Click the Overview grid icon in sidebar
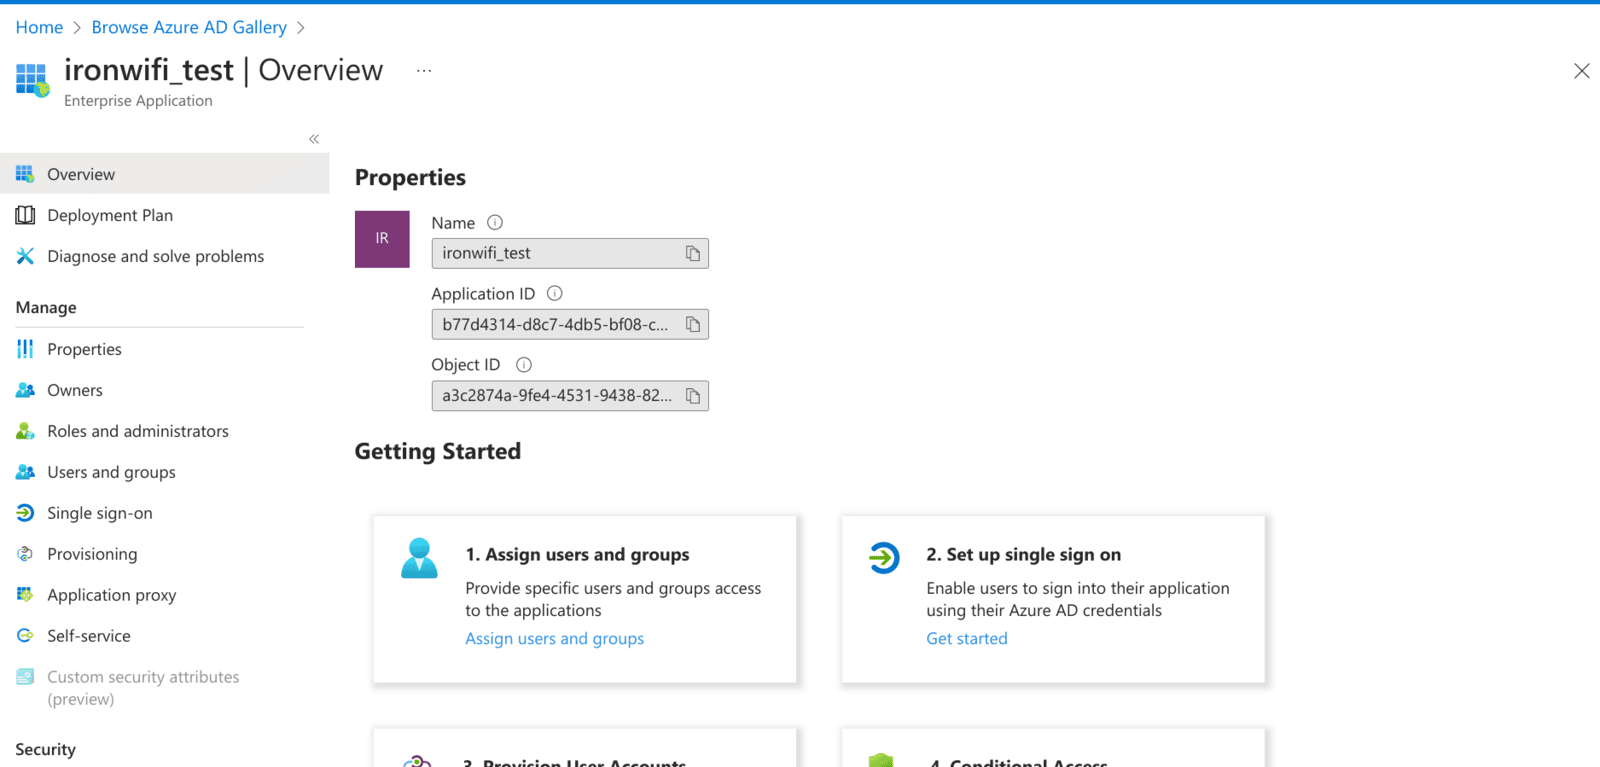The width and height of the screenshot is (1600, 767). point(25,174)
